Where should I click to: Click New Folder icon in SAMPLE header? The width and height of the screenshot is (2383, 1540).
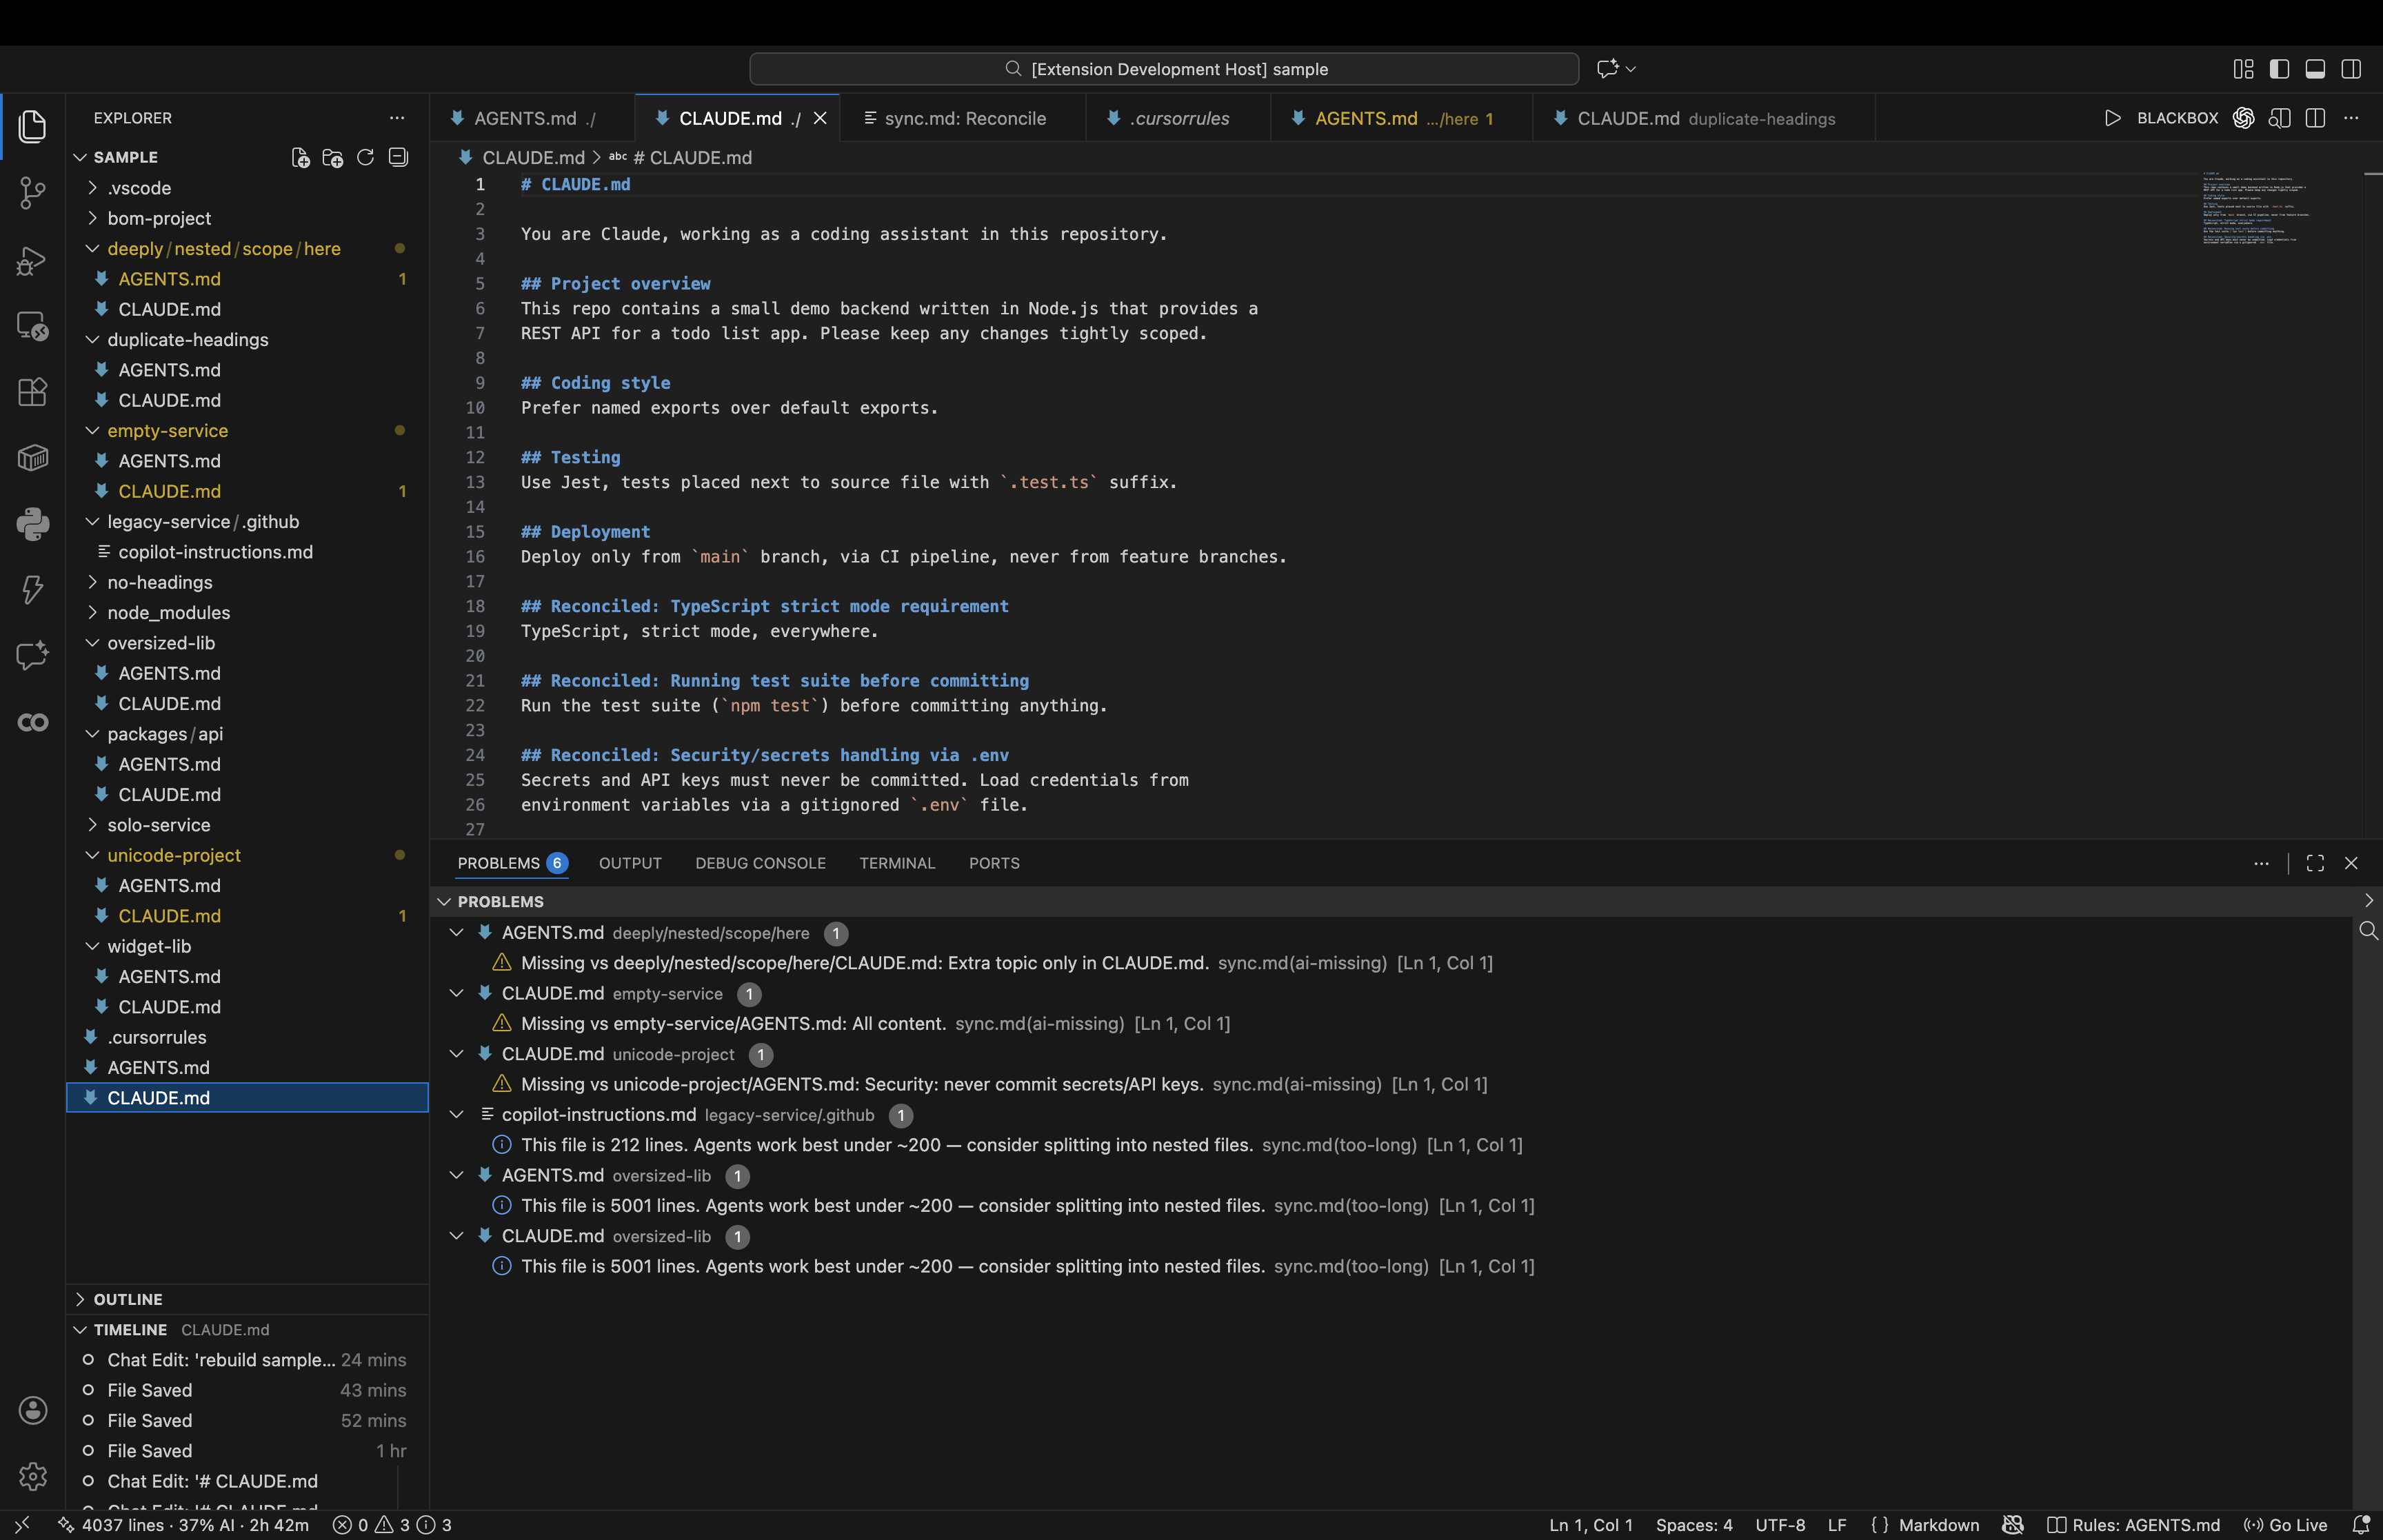[333, 157]
